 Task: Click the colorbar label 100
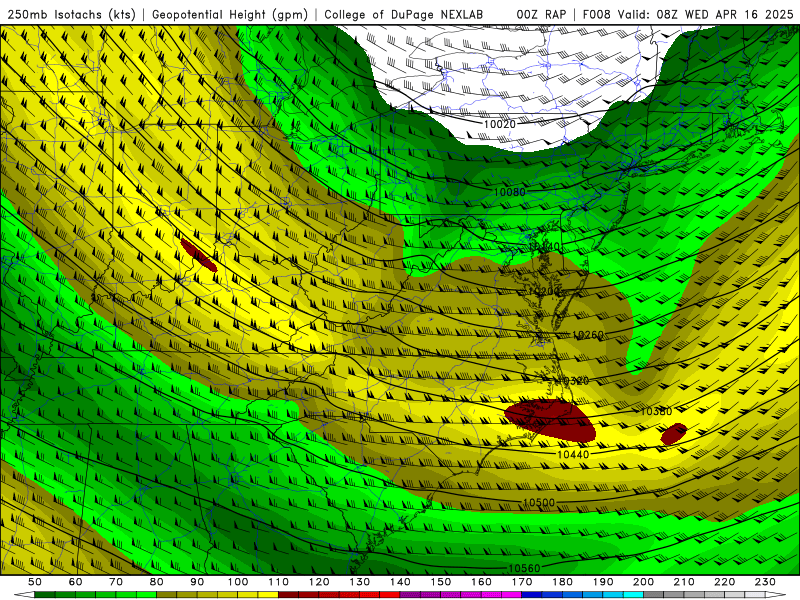pos(238,582)
